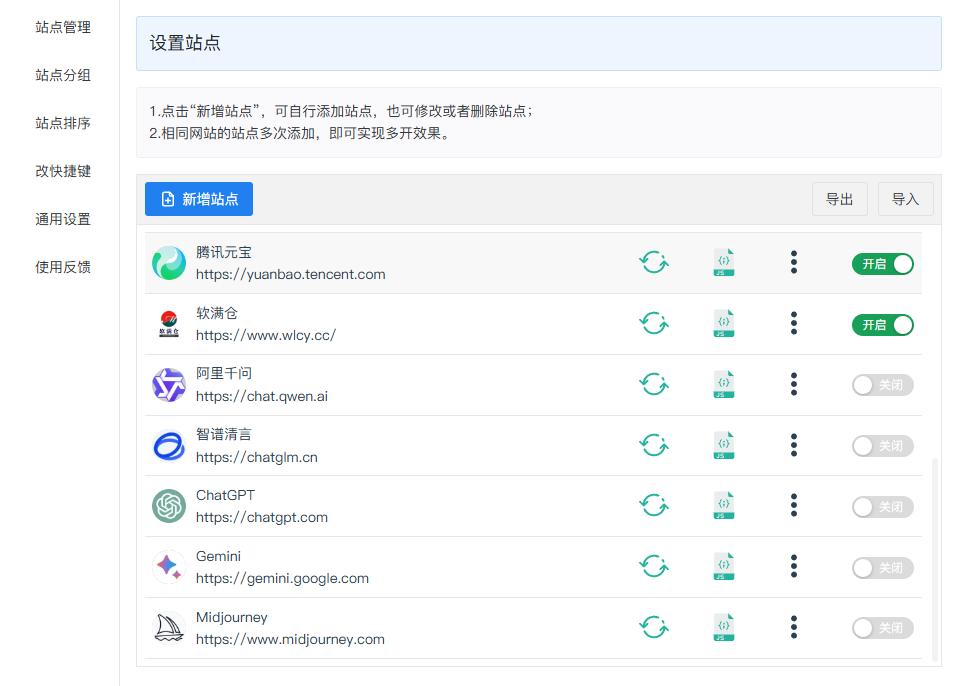Click the JS script icon for 阿里千问
The width and height of the screenshot is (958, 686).
(x=723, y=384)
